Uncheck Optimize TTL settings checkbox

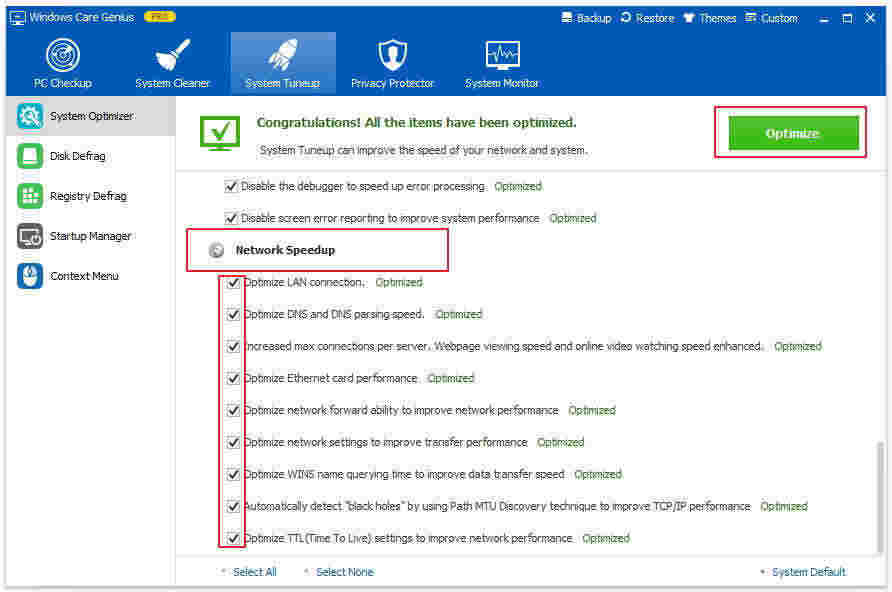click(233, 538)
